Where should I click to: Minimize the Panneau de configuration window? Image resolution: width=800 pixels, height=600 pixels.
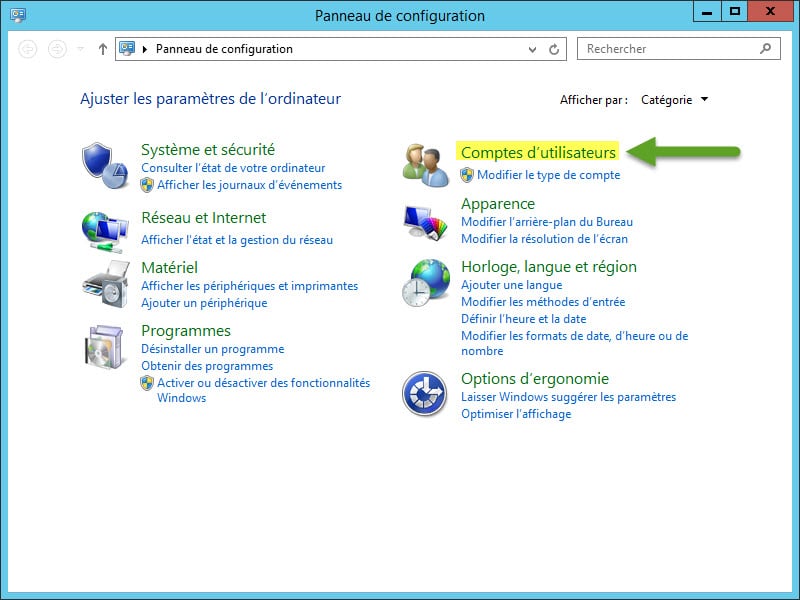(x=707, y=12)
